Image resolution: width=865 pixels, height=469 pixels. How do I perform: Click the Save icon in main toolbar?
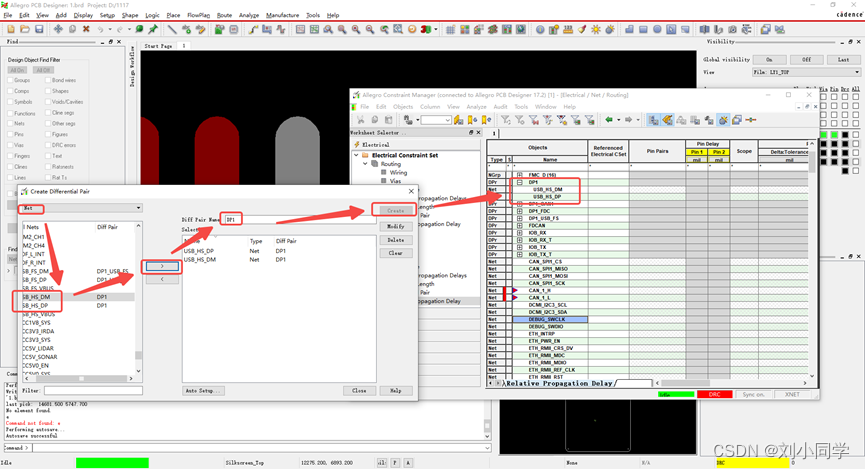coord(39,29)
